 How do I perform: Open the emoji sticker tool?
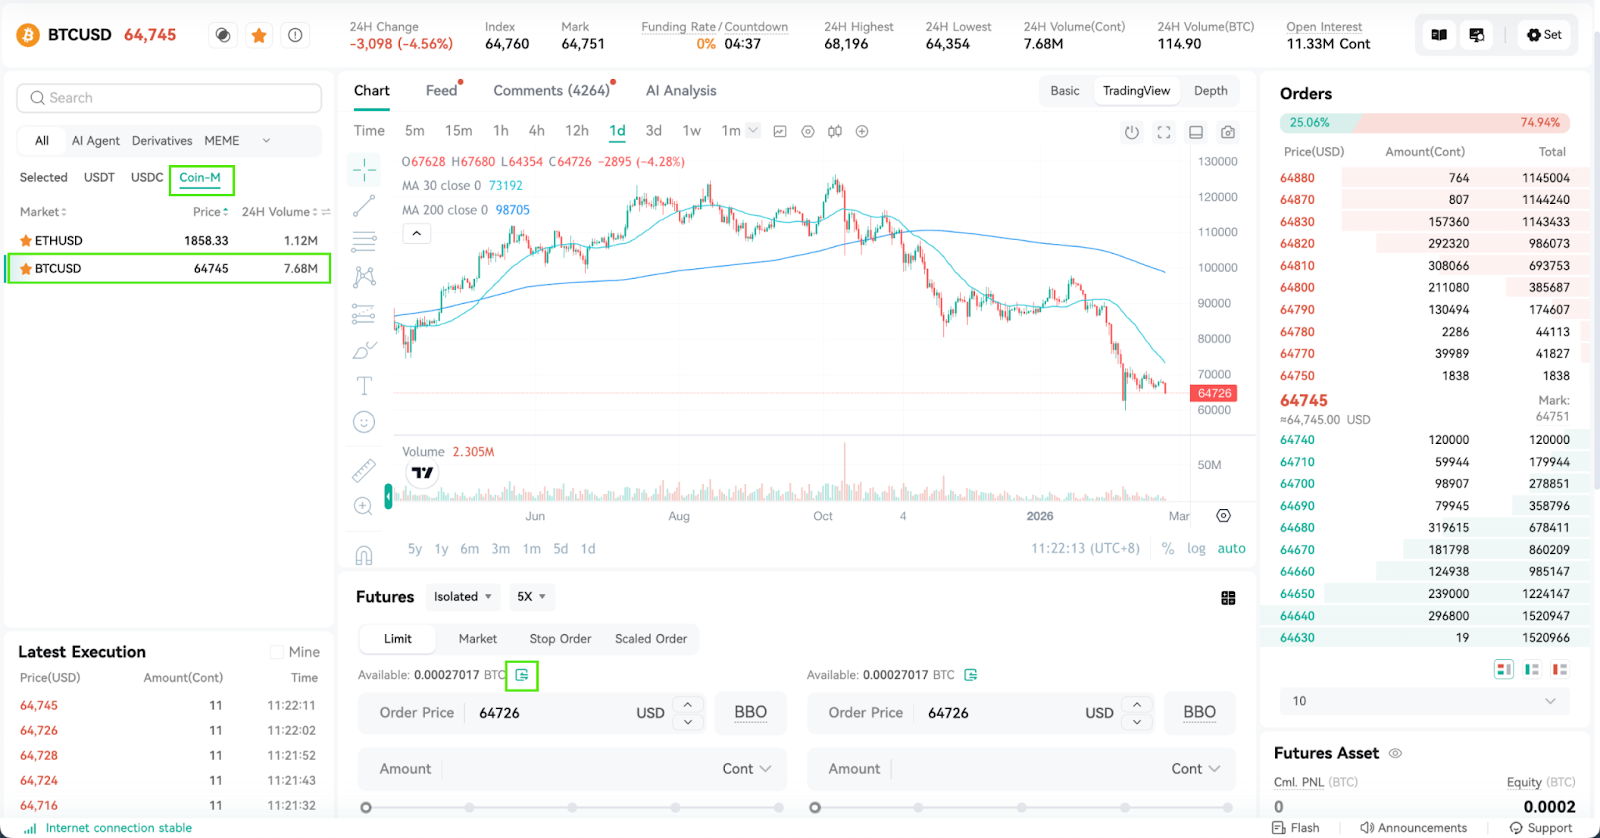point(364,422)
